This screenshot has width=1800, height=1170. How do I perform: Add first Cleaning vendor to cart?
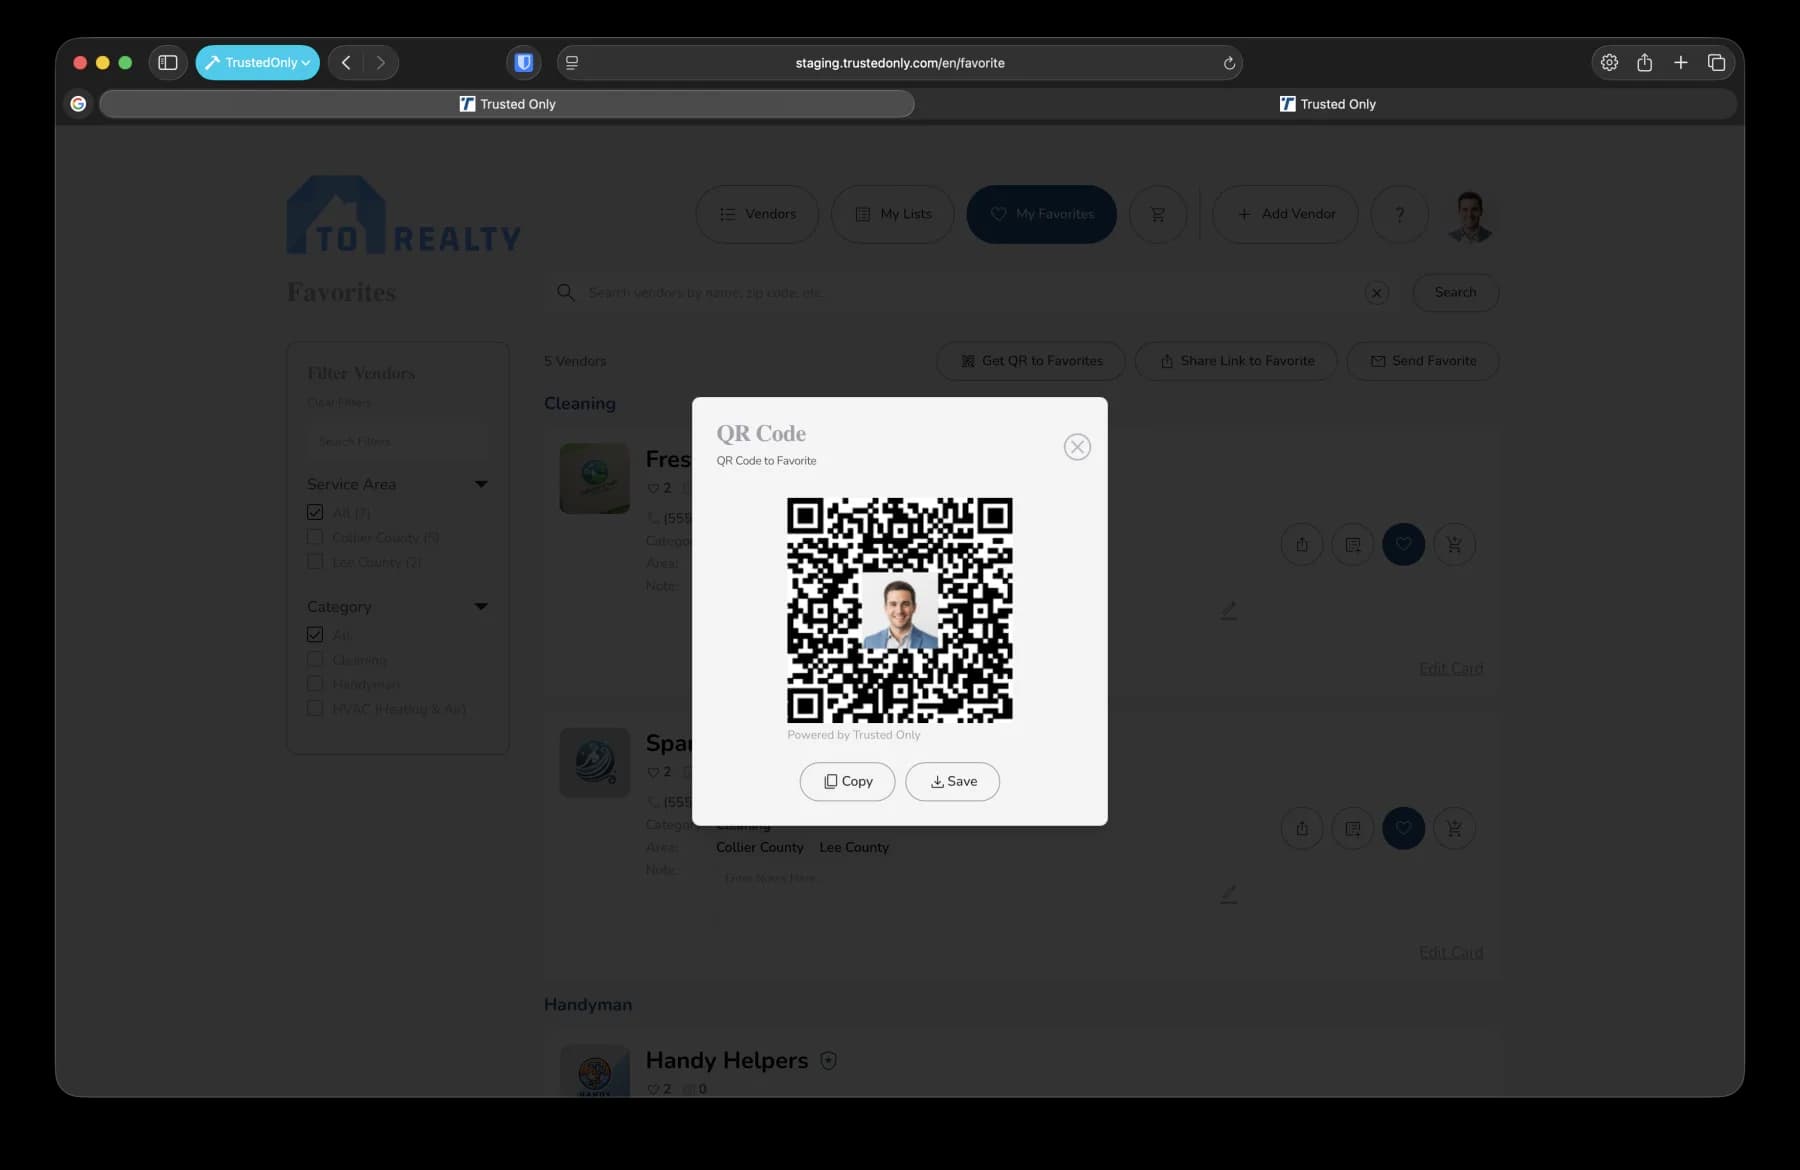pyautogui.click(x=1455, y=545)
